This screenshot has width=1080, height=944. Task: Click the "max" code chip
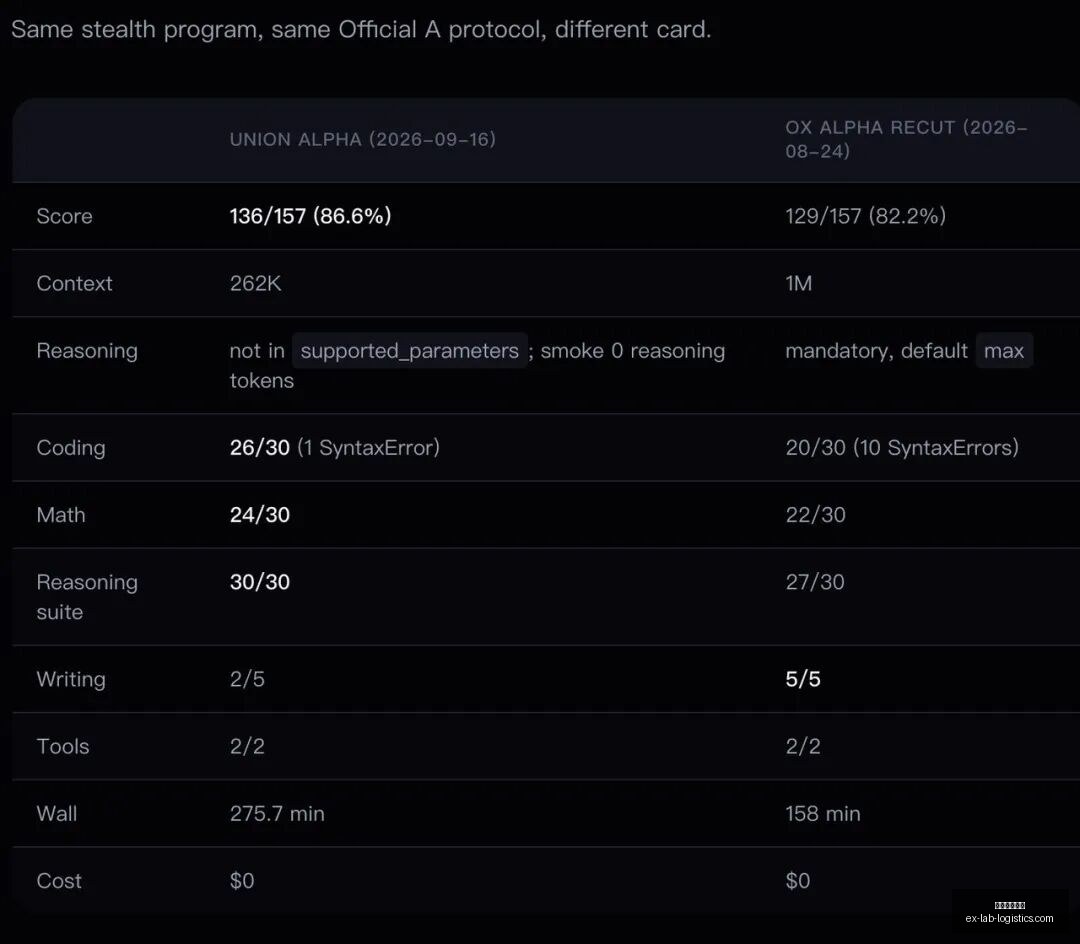[x=1004, y=350]
